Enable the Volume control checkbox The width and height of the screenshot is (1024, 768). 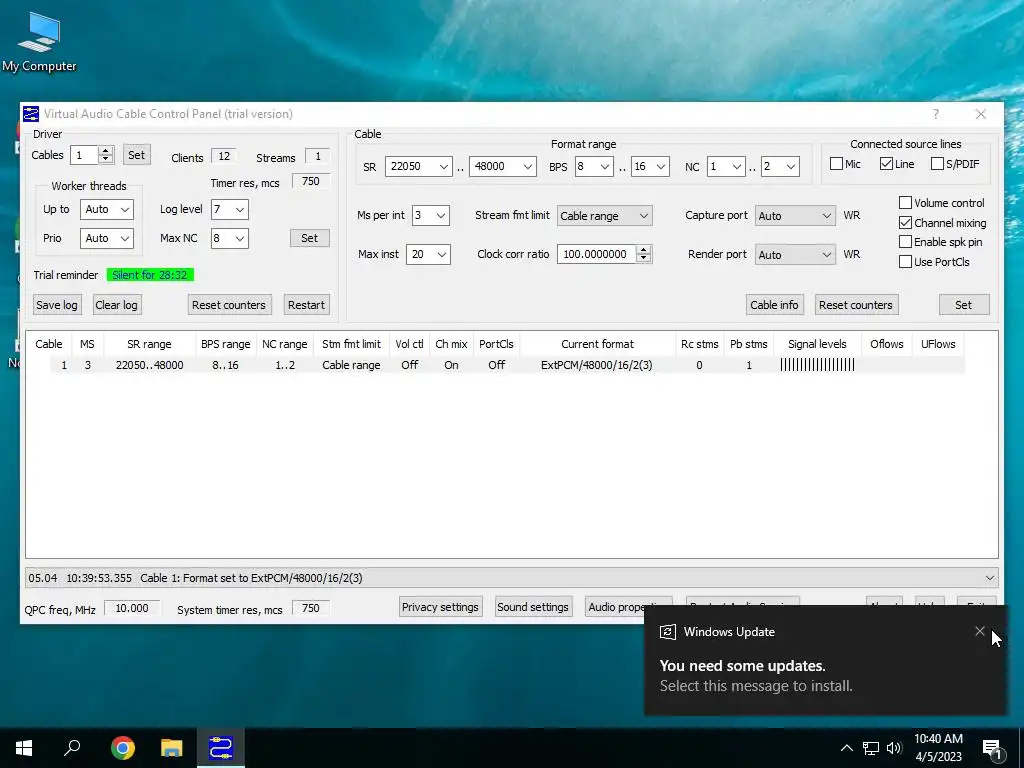coord(905,203)
